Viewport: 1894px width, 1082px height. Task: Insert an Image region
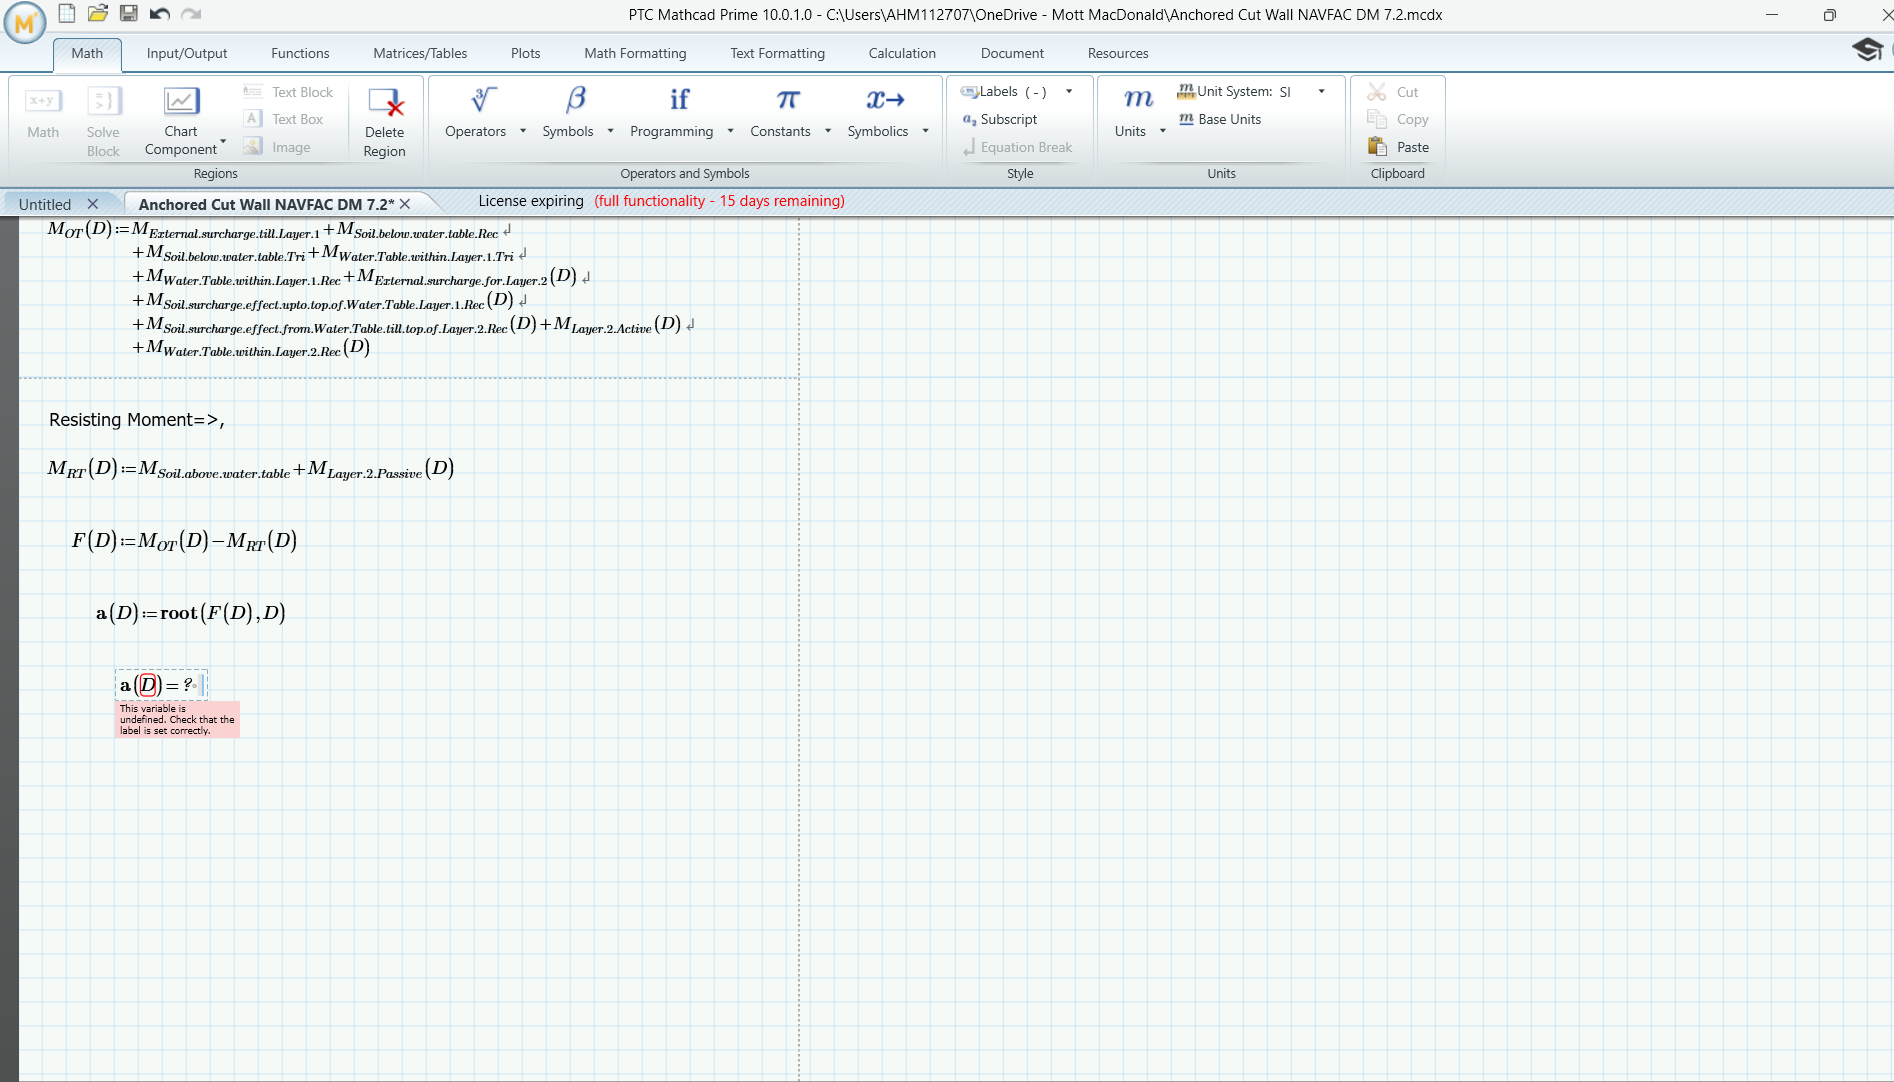click(284, 146)
